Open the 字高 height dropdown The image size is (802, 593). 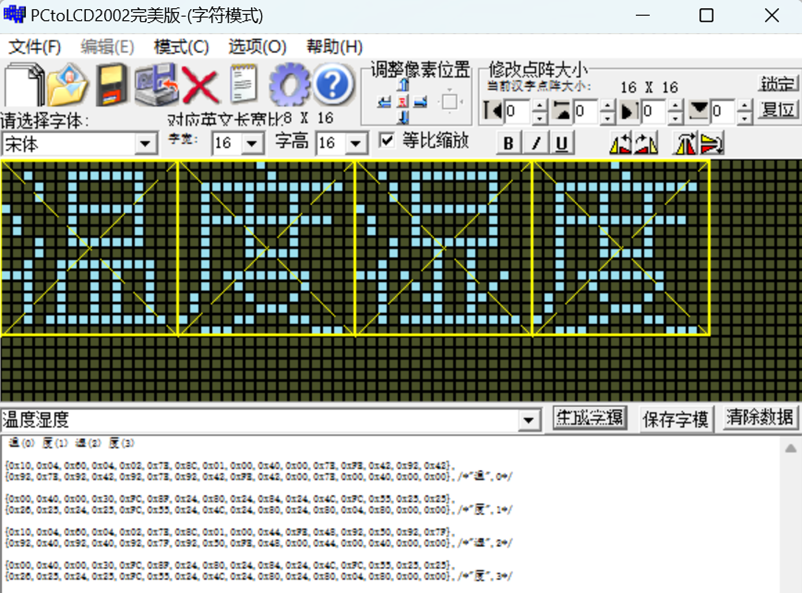pos(356,144)
